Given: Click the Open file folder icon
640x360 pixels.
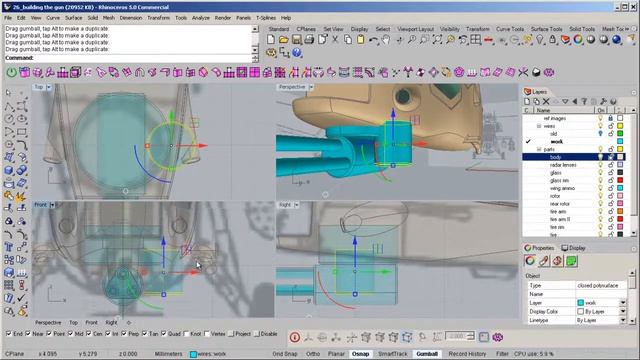Looking at the screenshot, I should [284, 40].
